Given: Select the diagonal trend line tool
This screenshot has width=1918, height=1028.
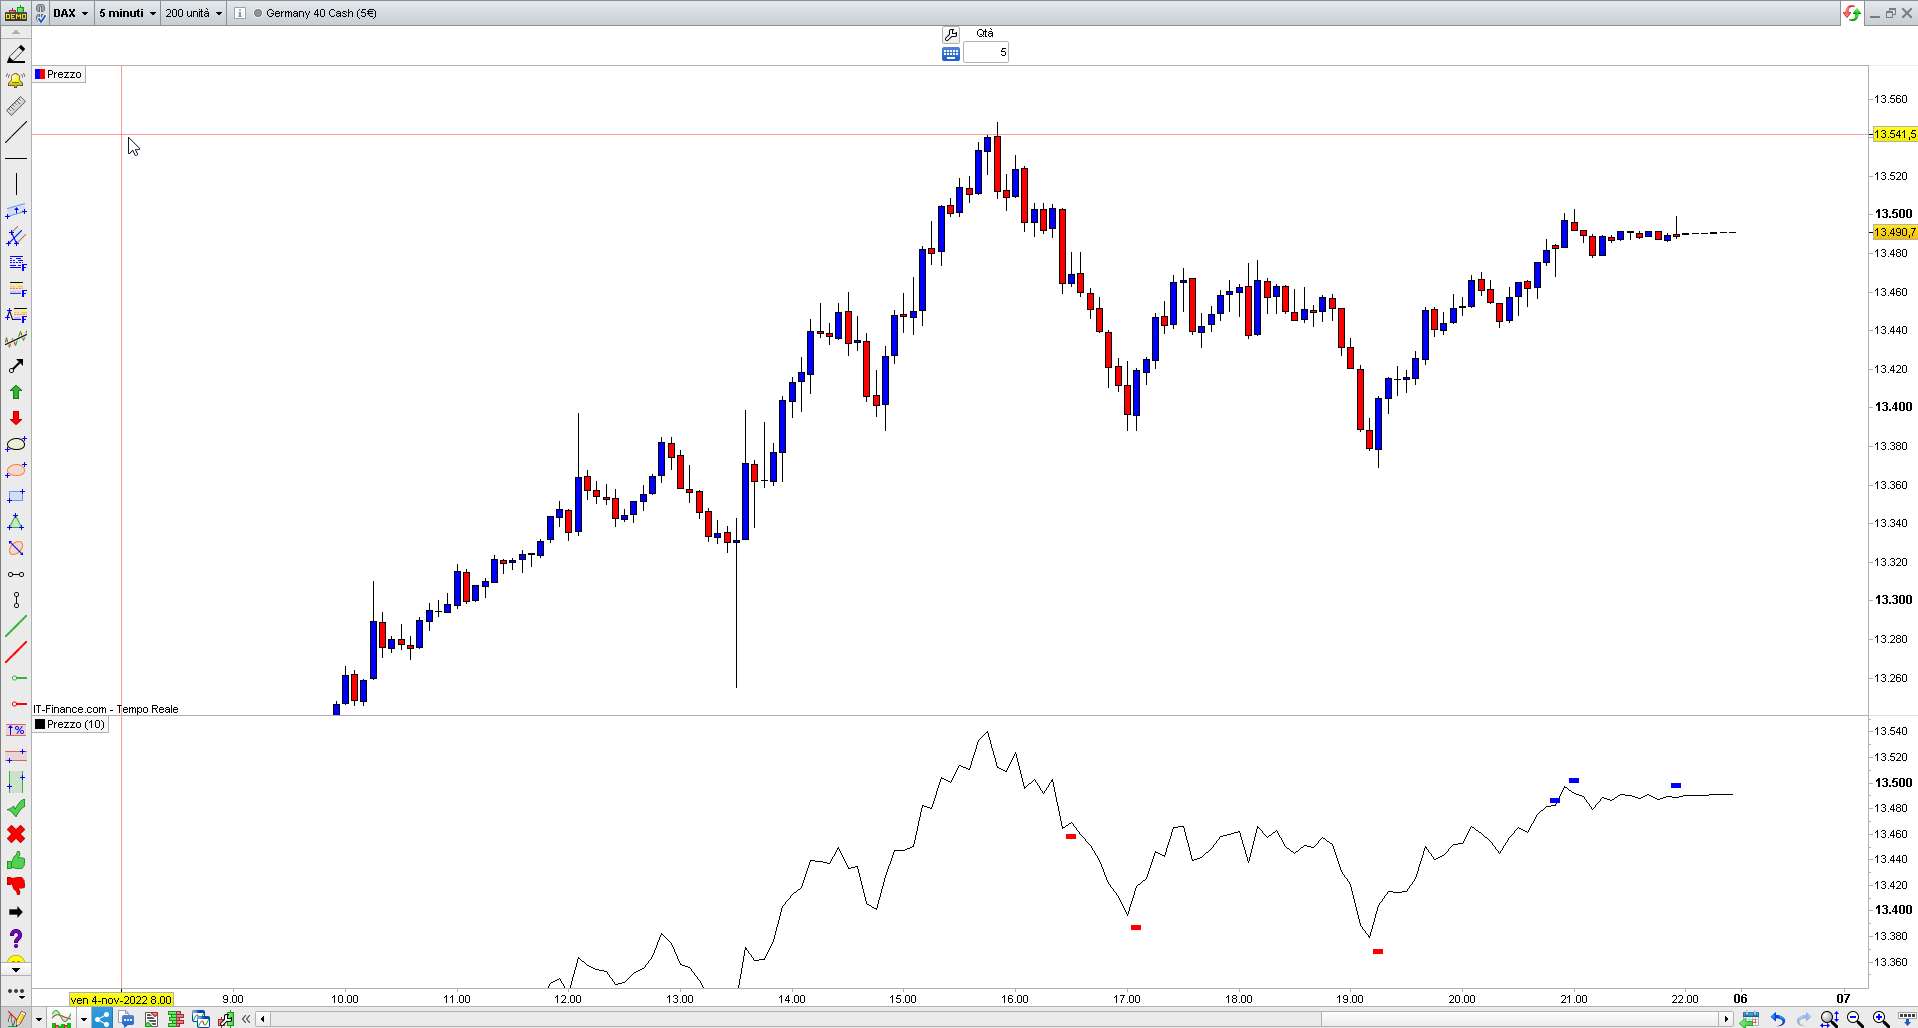Looking at the screenshot, I should (16, 132).
